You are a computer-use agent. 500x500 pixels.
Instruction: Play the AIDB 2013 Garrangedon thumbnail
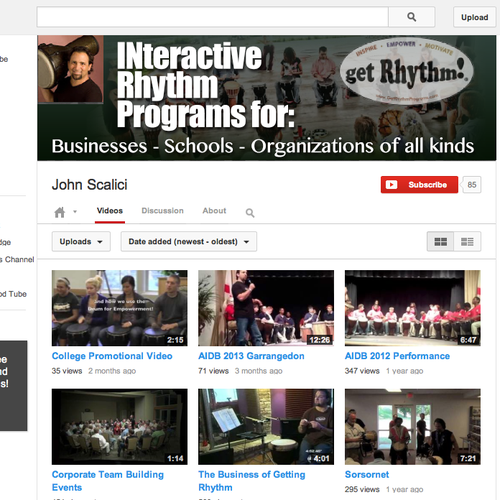point(266,308)
